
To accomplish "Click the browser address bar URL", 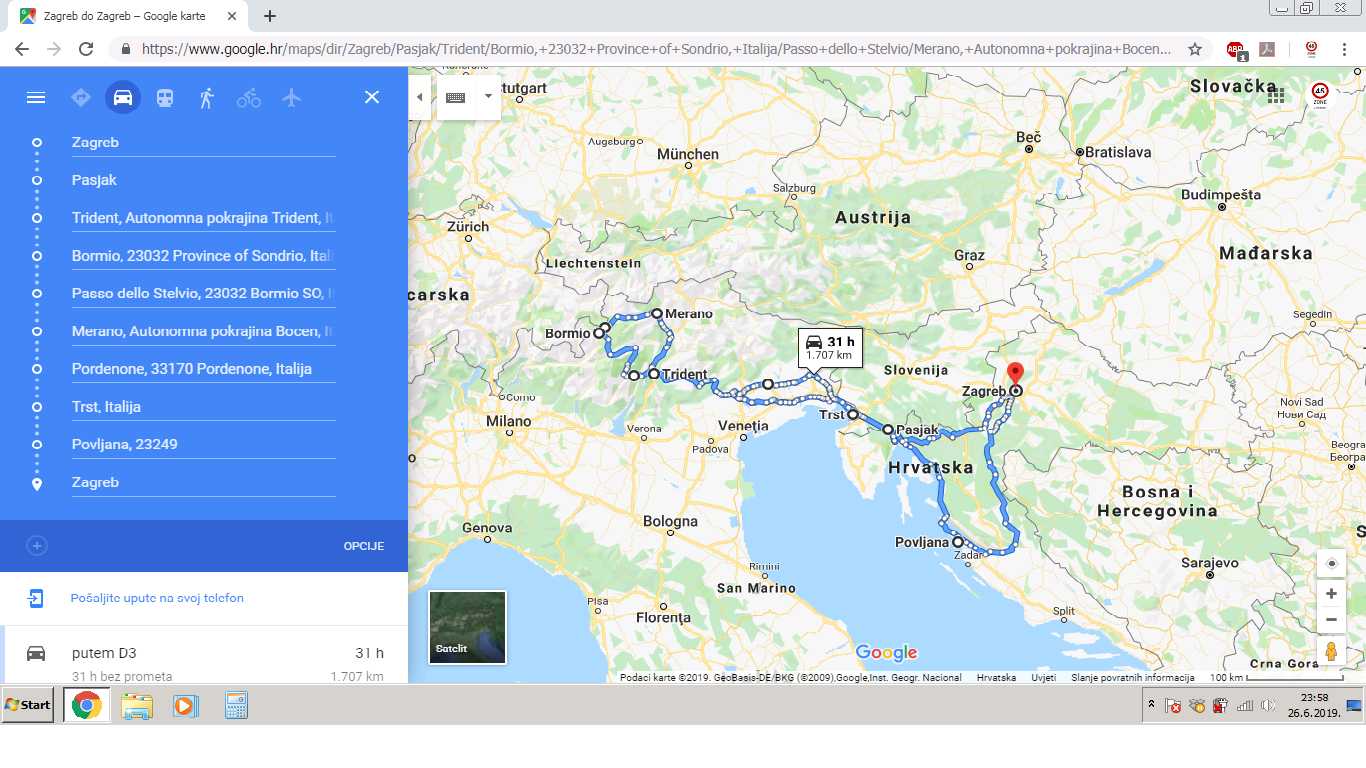I will (x=656, y=49).
